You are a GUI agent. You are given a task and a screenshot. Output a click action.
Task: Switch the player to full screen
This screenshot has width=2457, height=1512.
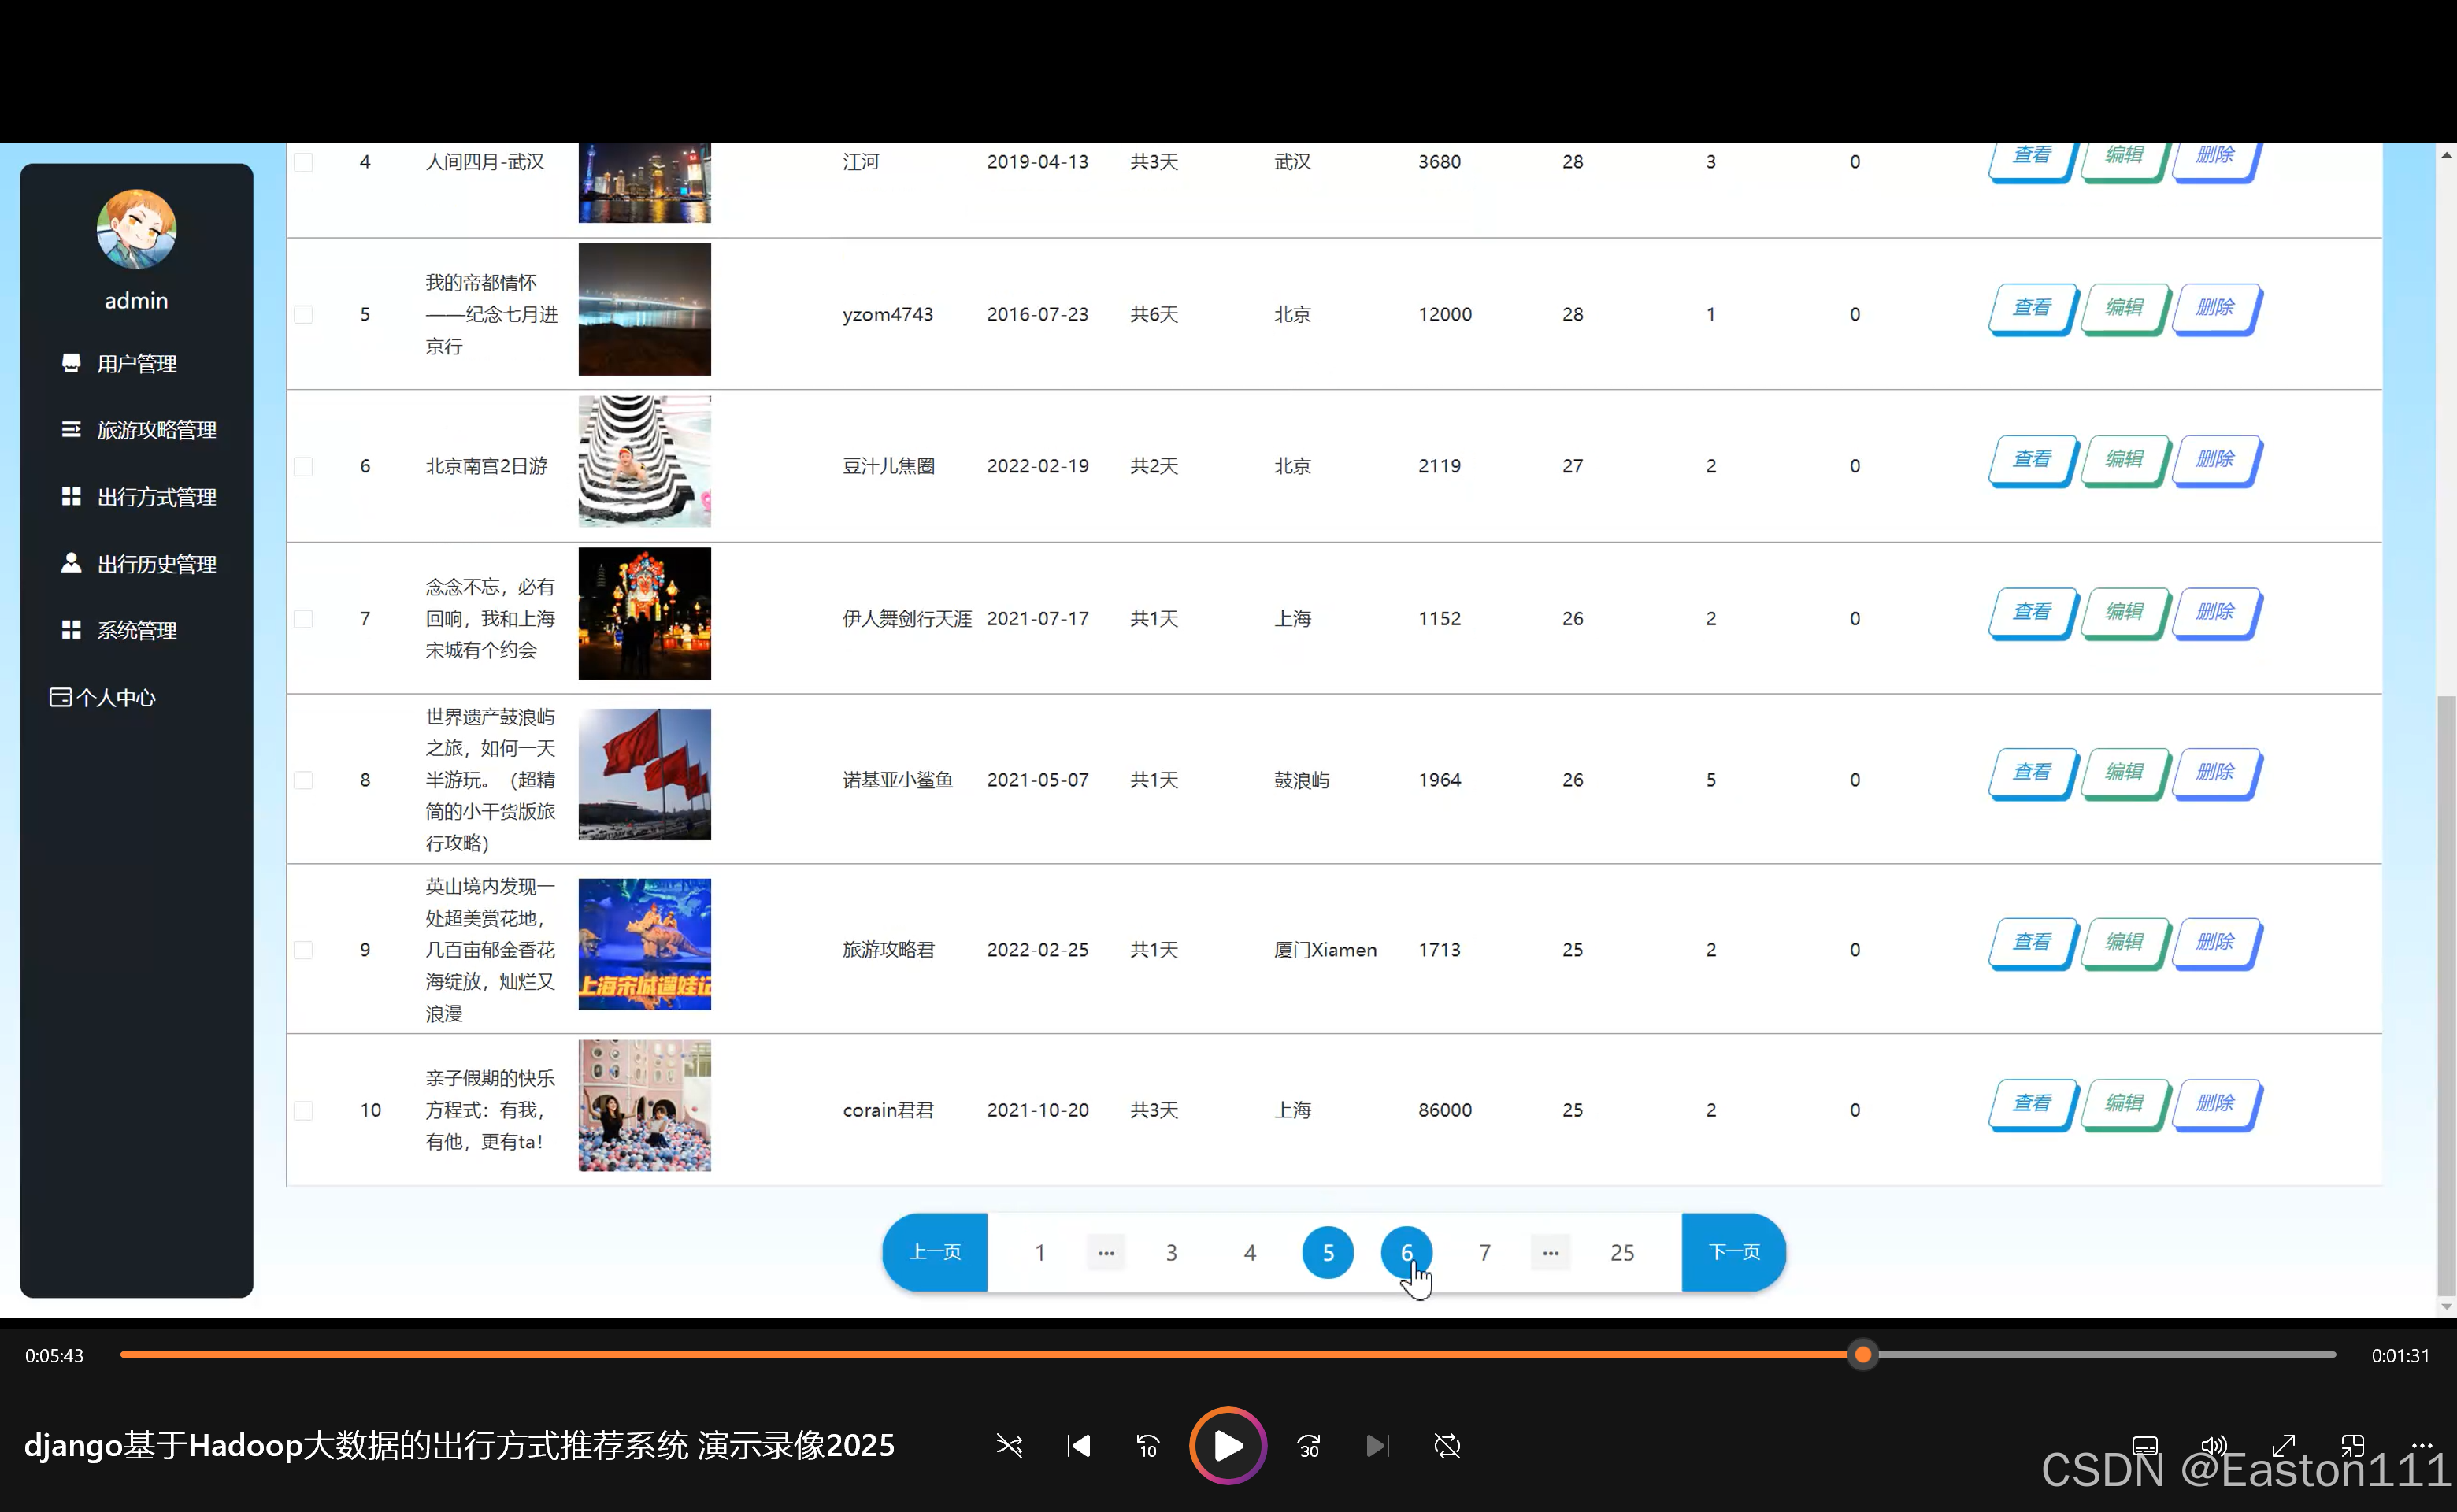click(2283, 1446)
